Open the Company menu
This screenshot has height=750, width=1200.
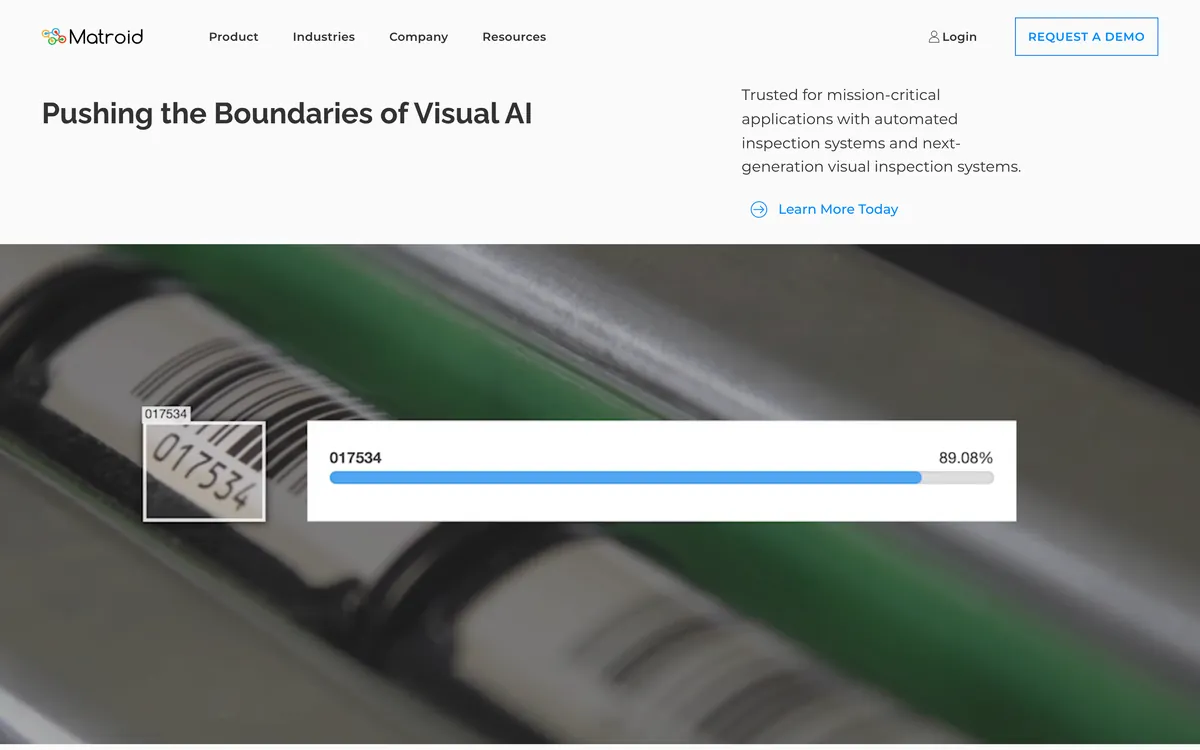pos(419,37)
